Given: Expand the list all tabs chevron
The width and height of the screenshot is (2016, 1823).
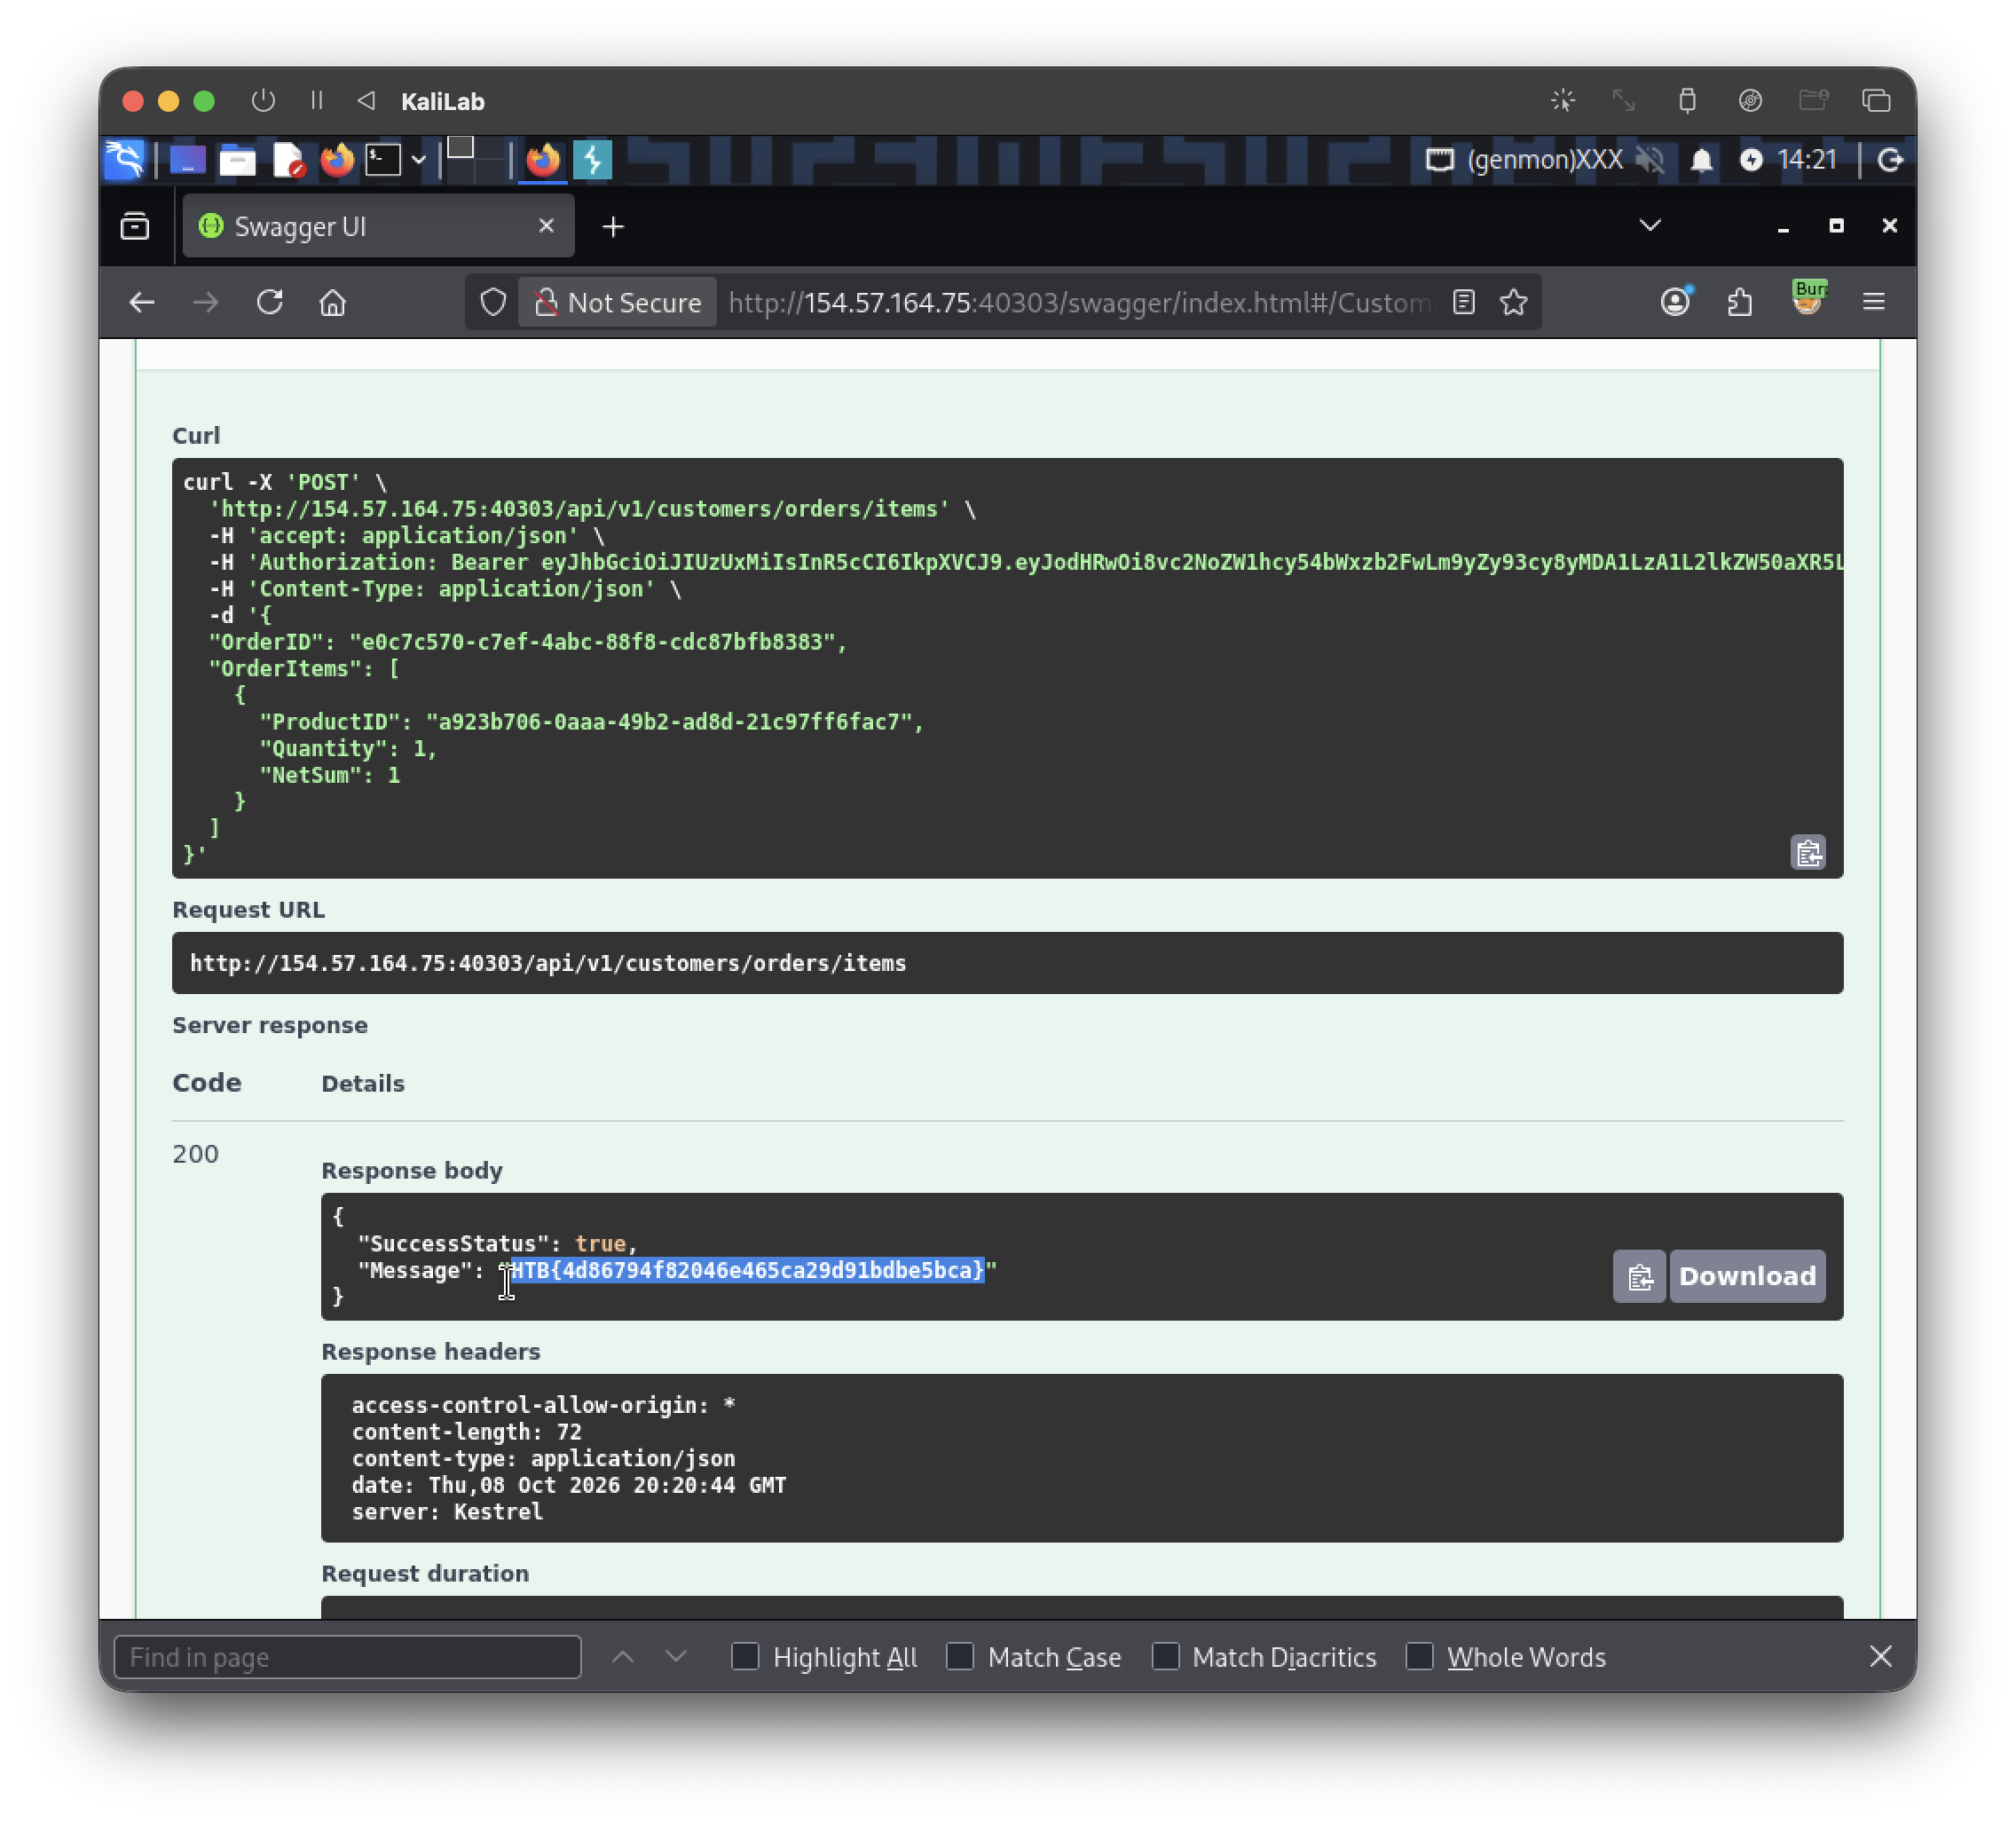Looking at the screenshot, I should [1650, 225].
